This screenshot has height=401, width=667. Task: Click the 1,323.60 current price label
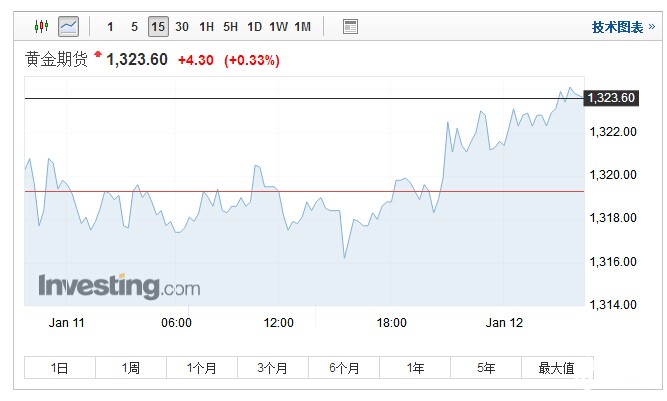(x=611, y=98)
